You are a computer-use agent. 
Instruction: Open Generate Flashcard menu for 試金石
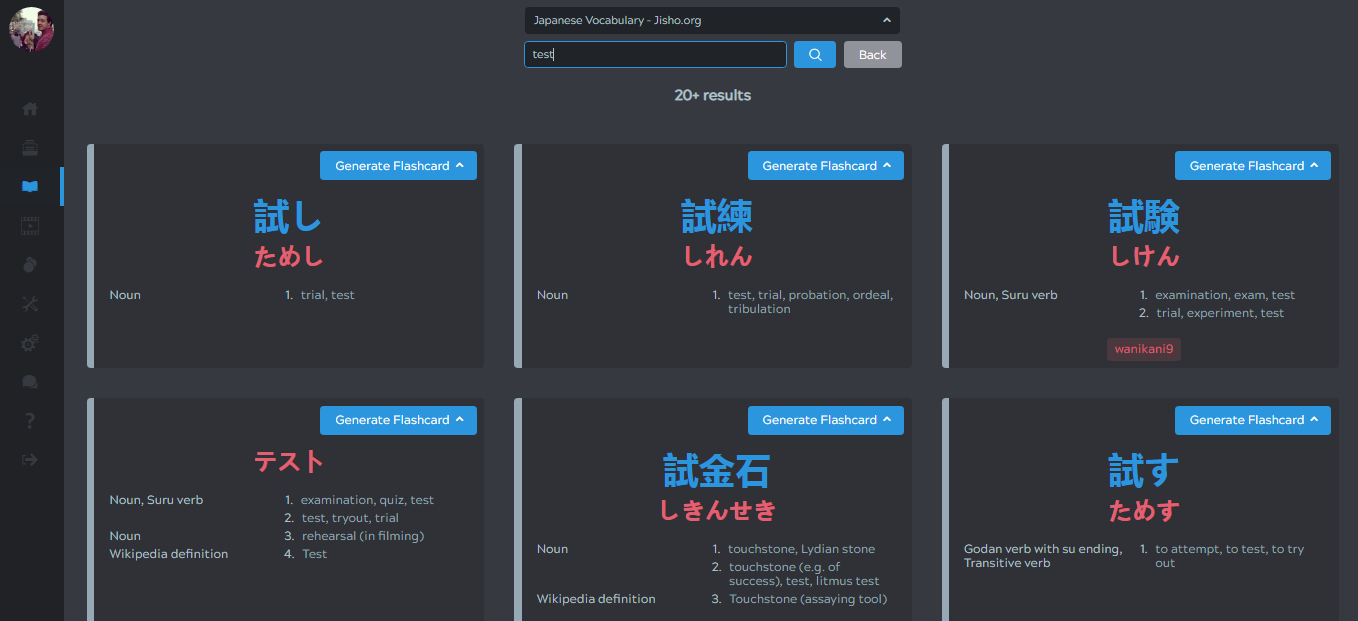click(825, 420)
